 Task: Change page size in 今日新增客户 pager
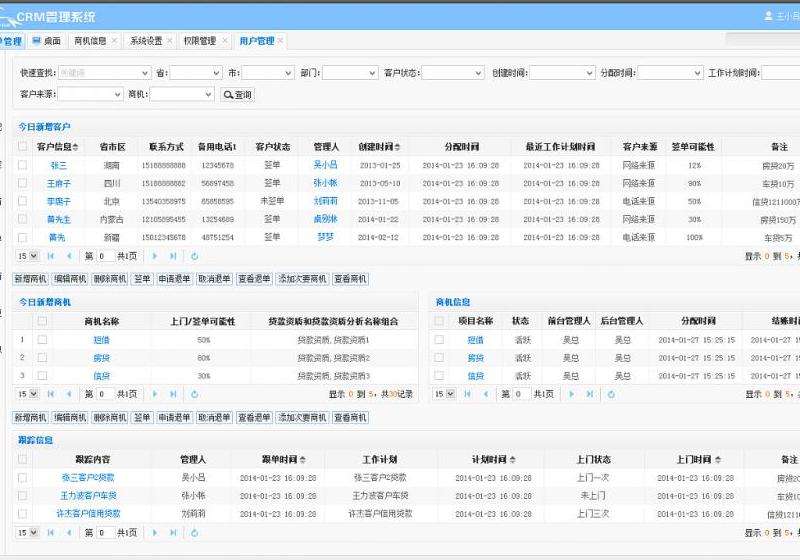point(28,256)
